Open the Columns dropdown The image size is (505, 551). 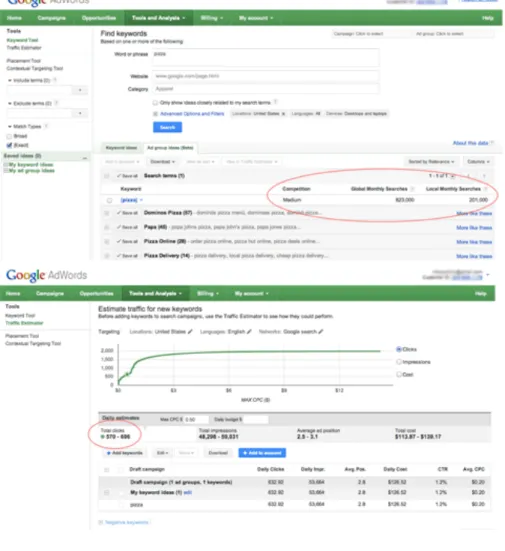pyautogui.click(x=478, y=162)
